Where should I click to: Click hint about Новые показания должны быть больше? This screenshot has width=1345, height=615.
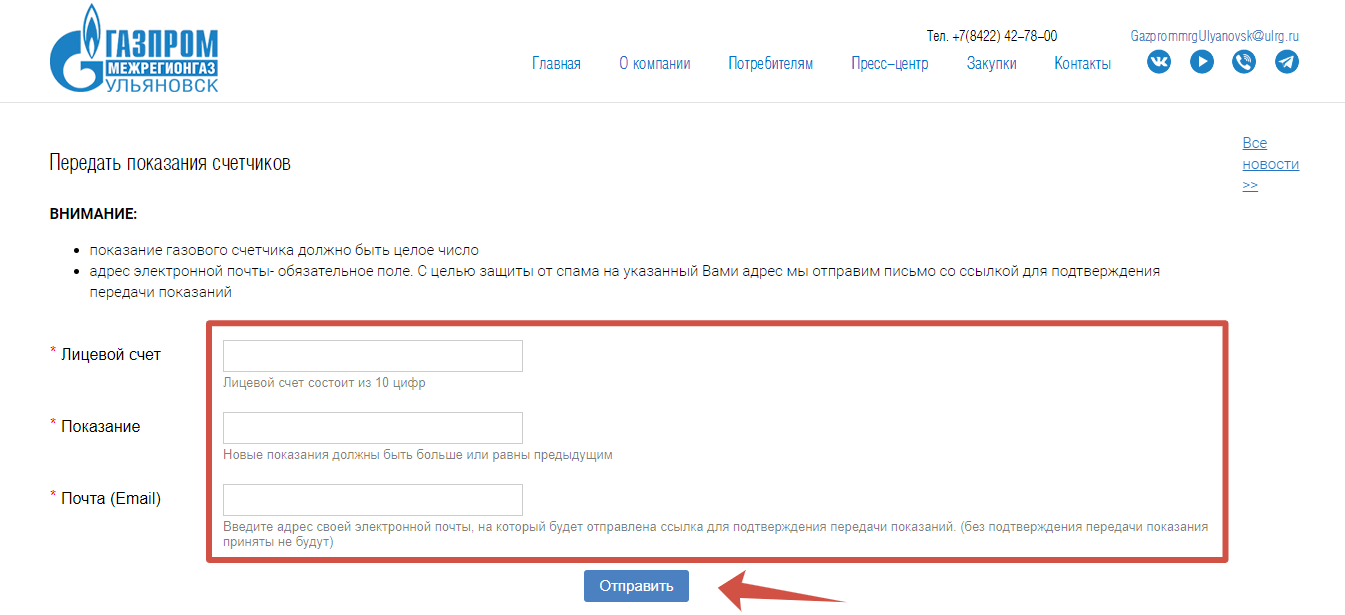point(418,454)
